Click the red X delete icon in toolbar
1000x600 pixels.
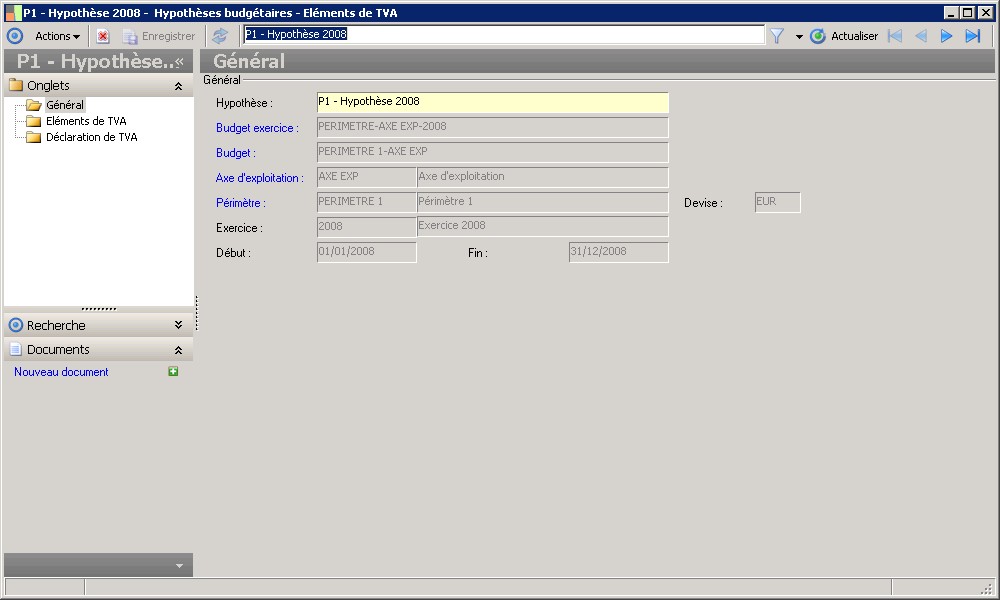[x=103, y=36]
